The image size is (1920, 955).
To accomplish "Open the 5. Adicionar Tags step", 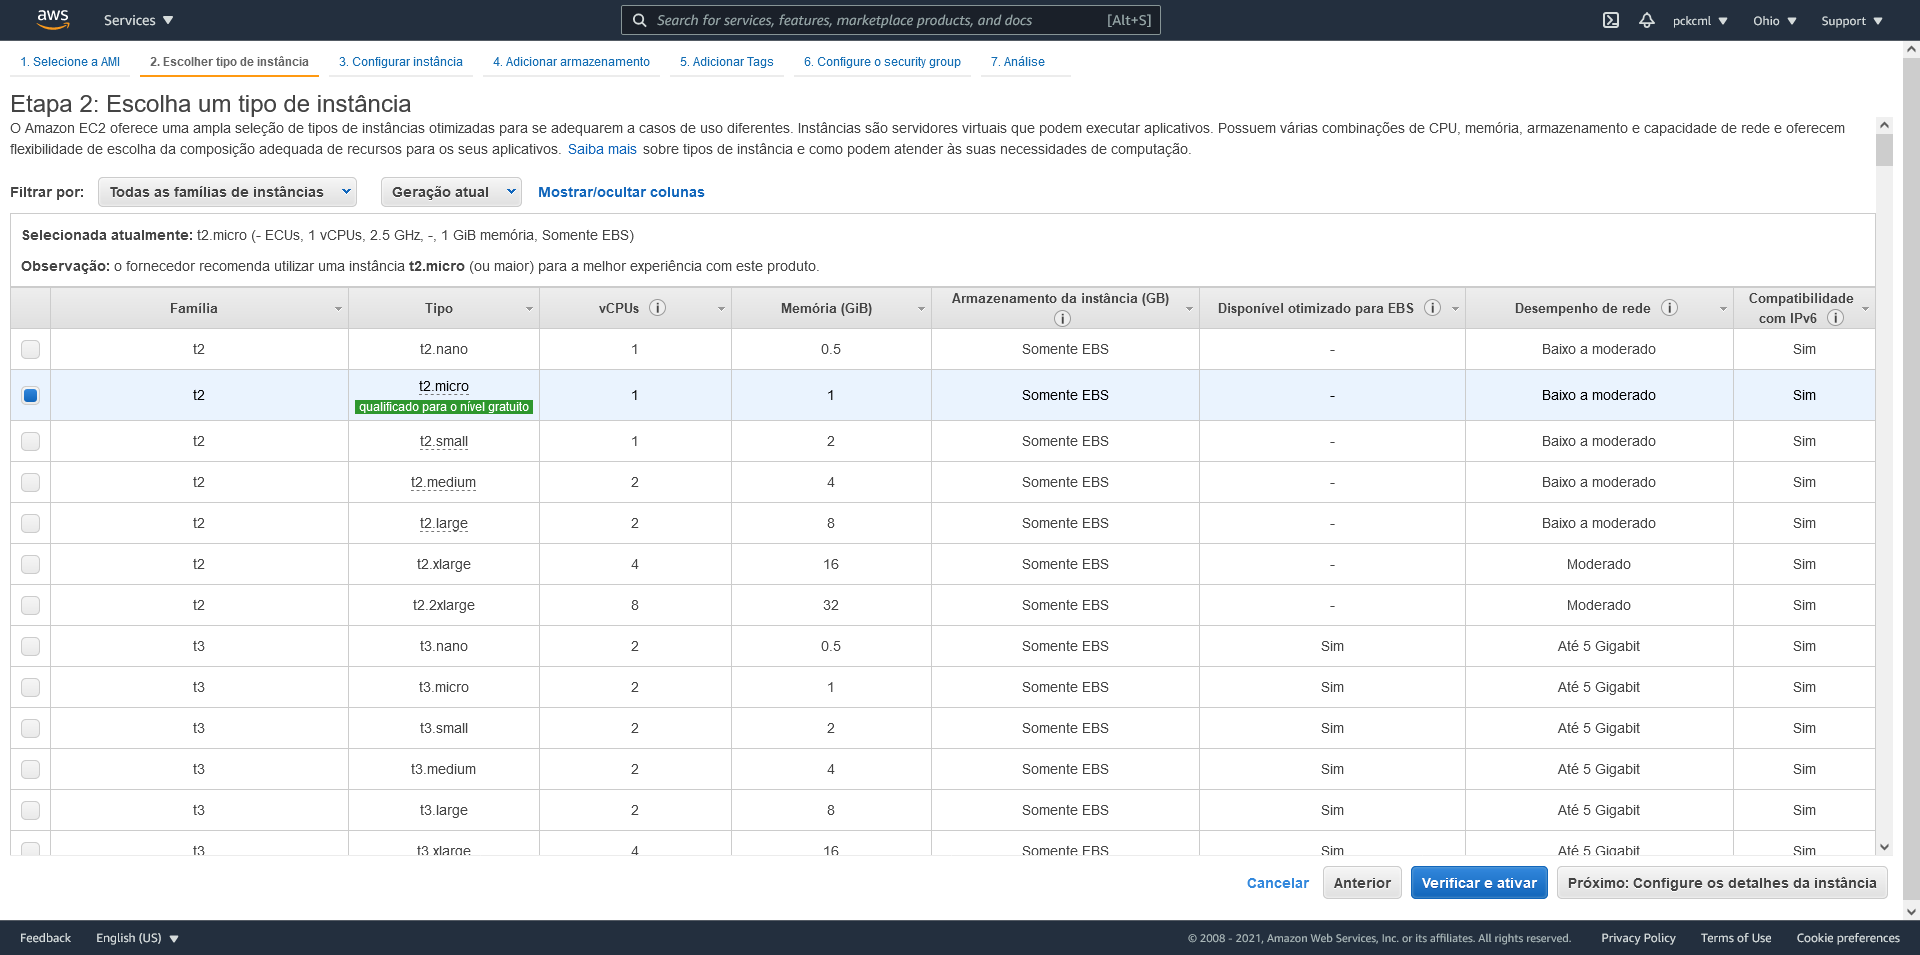I will pyautogui.click(x=726, y=61).
